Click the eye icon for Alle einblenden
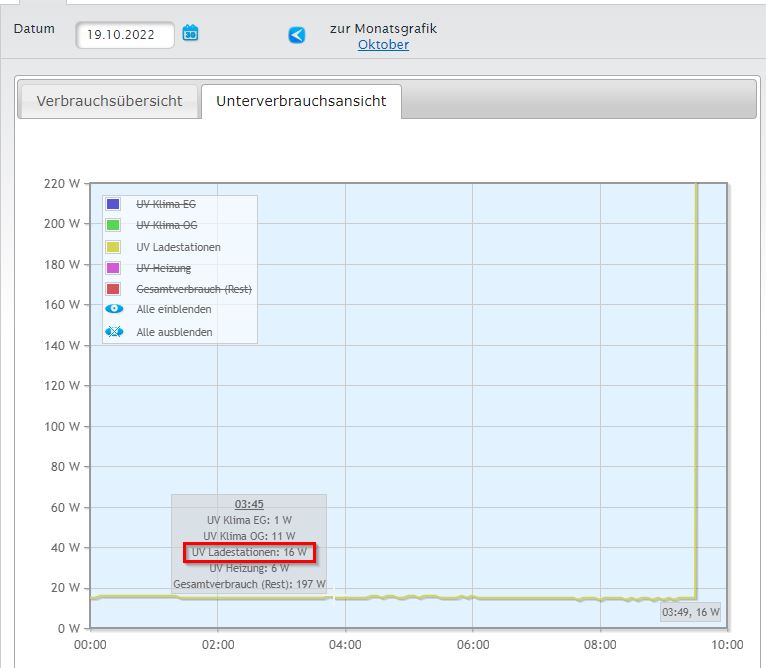Viewport: 766px width, 668px height. 114,310
